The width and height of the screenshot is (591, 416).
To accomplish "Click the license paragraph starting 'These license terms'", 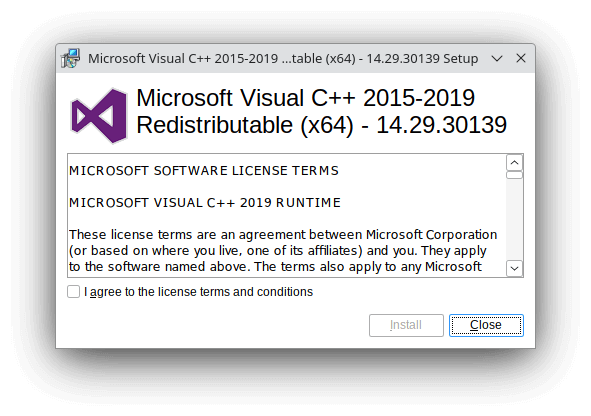I will click(283, 251).
